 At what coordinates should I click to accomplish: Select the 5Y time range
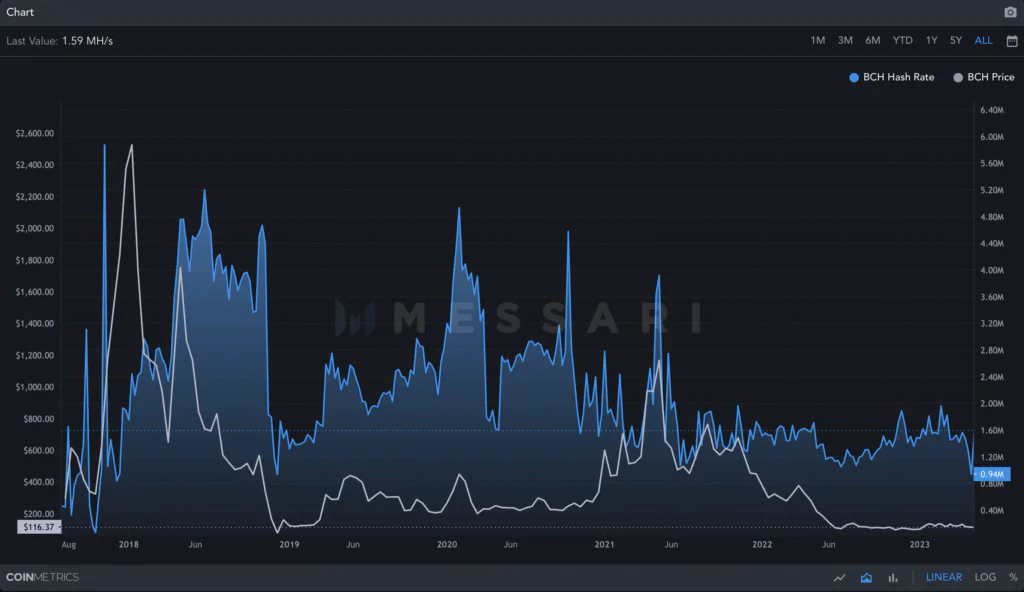(955, 41)
